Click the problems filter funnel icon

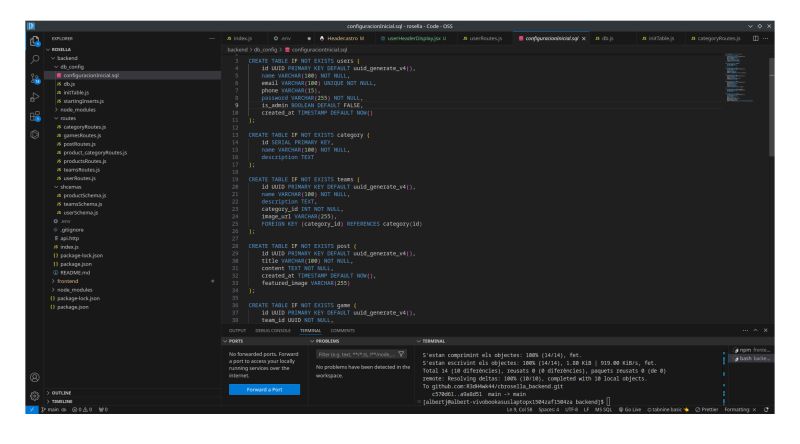click(x=402, y=354)
